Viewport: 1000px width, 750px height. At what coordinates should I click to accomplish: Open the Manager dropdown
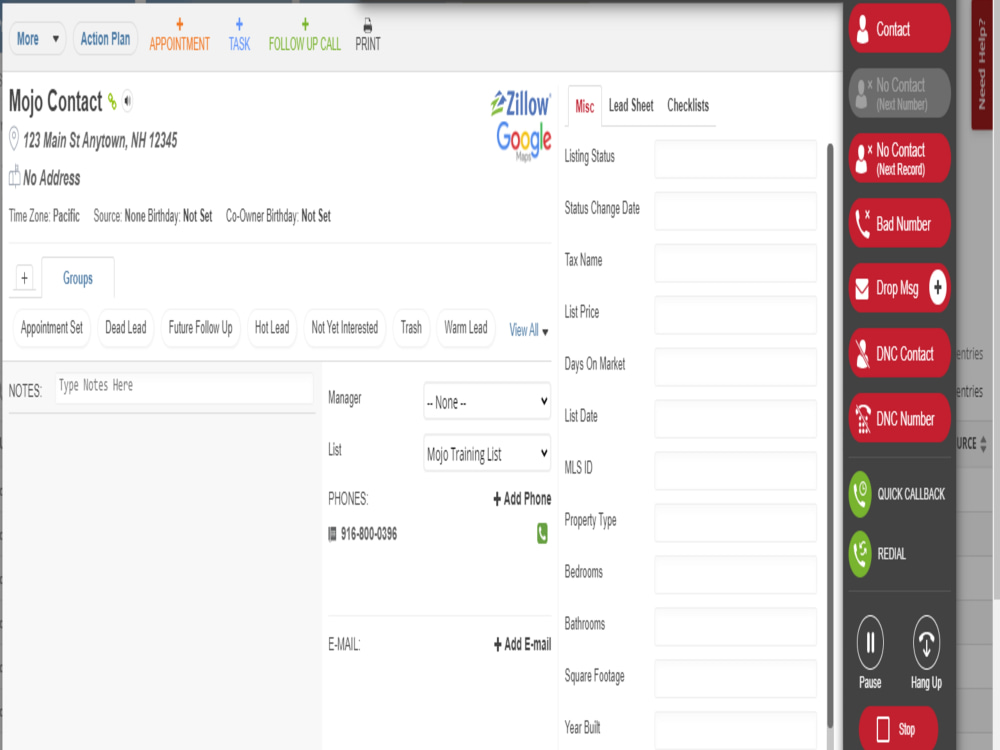tap(487, 401)
